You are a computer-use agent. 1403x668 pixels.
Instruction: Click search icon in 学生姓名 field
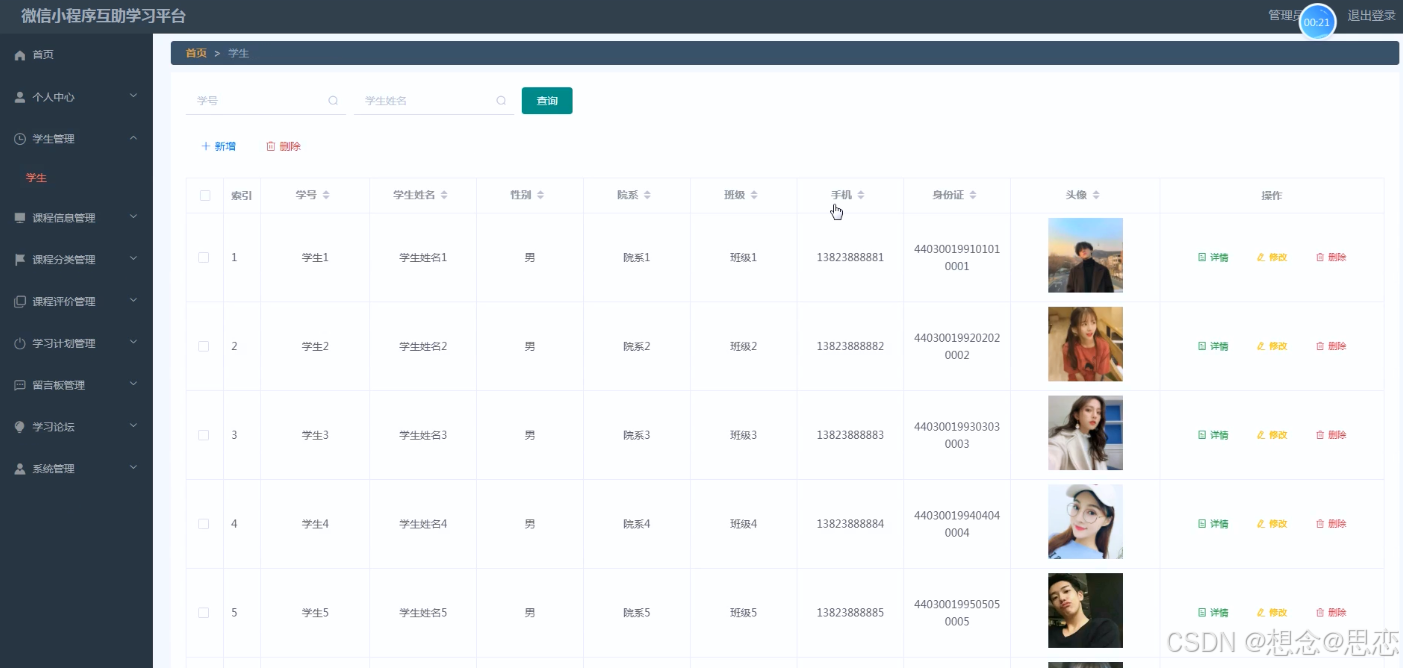point(501,101)
